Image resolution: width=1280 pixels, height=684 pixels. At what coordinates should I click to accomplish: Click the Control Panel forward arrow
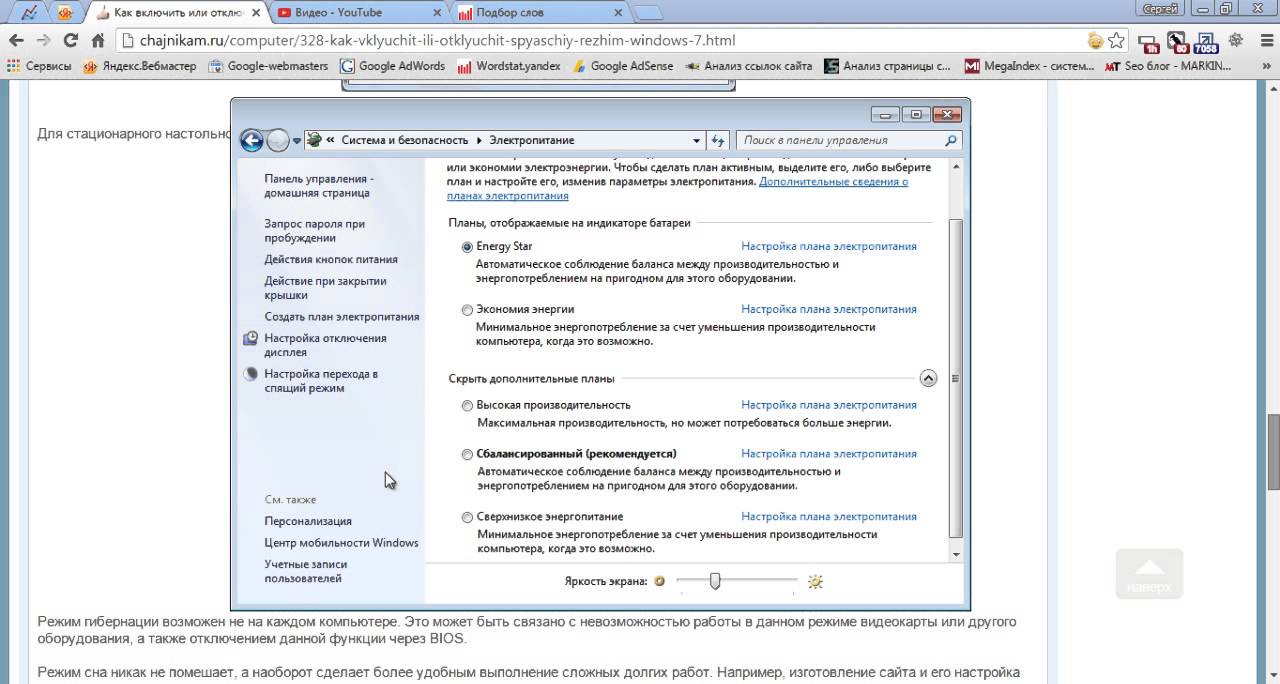click(278, 140)
